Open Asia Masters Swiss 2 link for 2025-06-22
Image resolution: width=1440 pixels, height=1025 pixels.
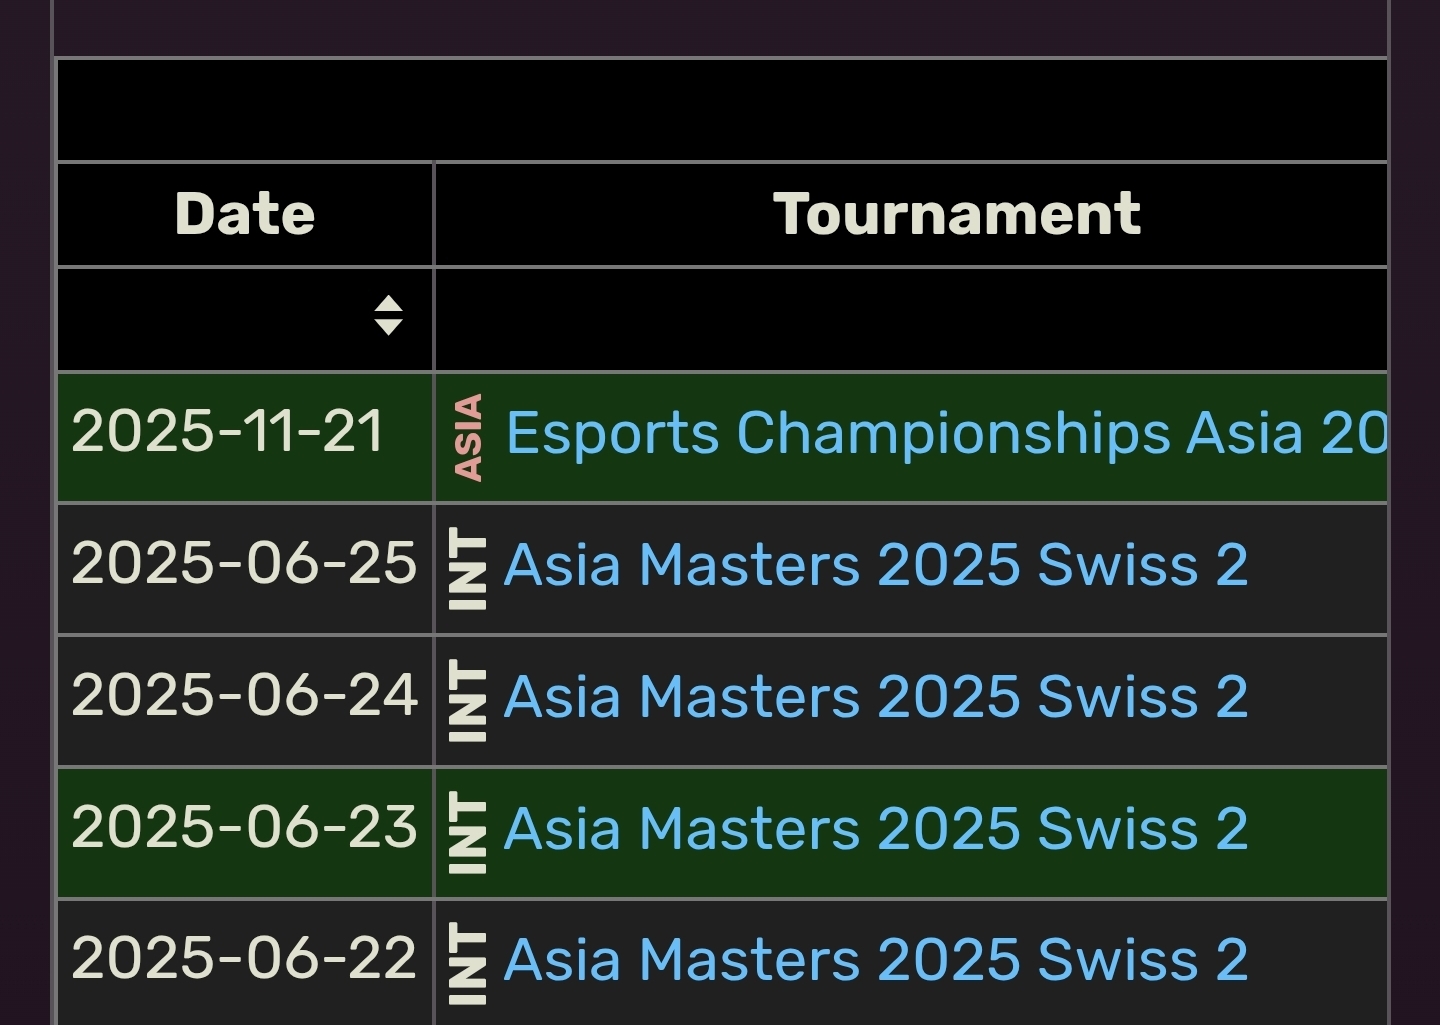(x=876, y=960)
